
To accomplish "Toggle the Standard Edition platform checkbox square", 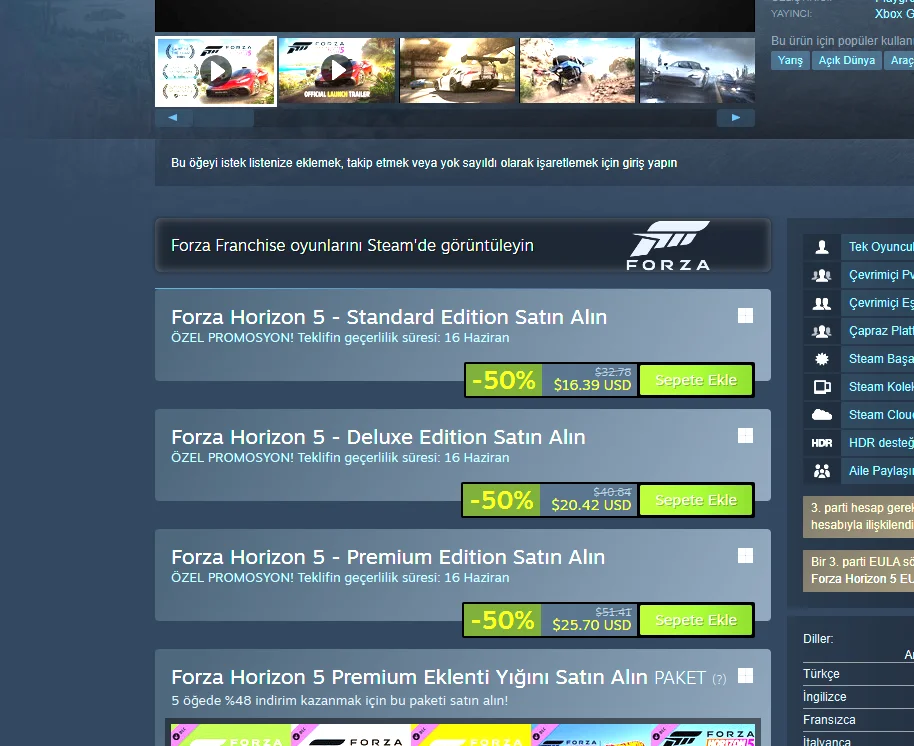I will pos(746,316).
